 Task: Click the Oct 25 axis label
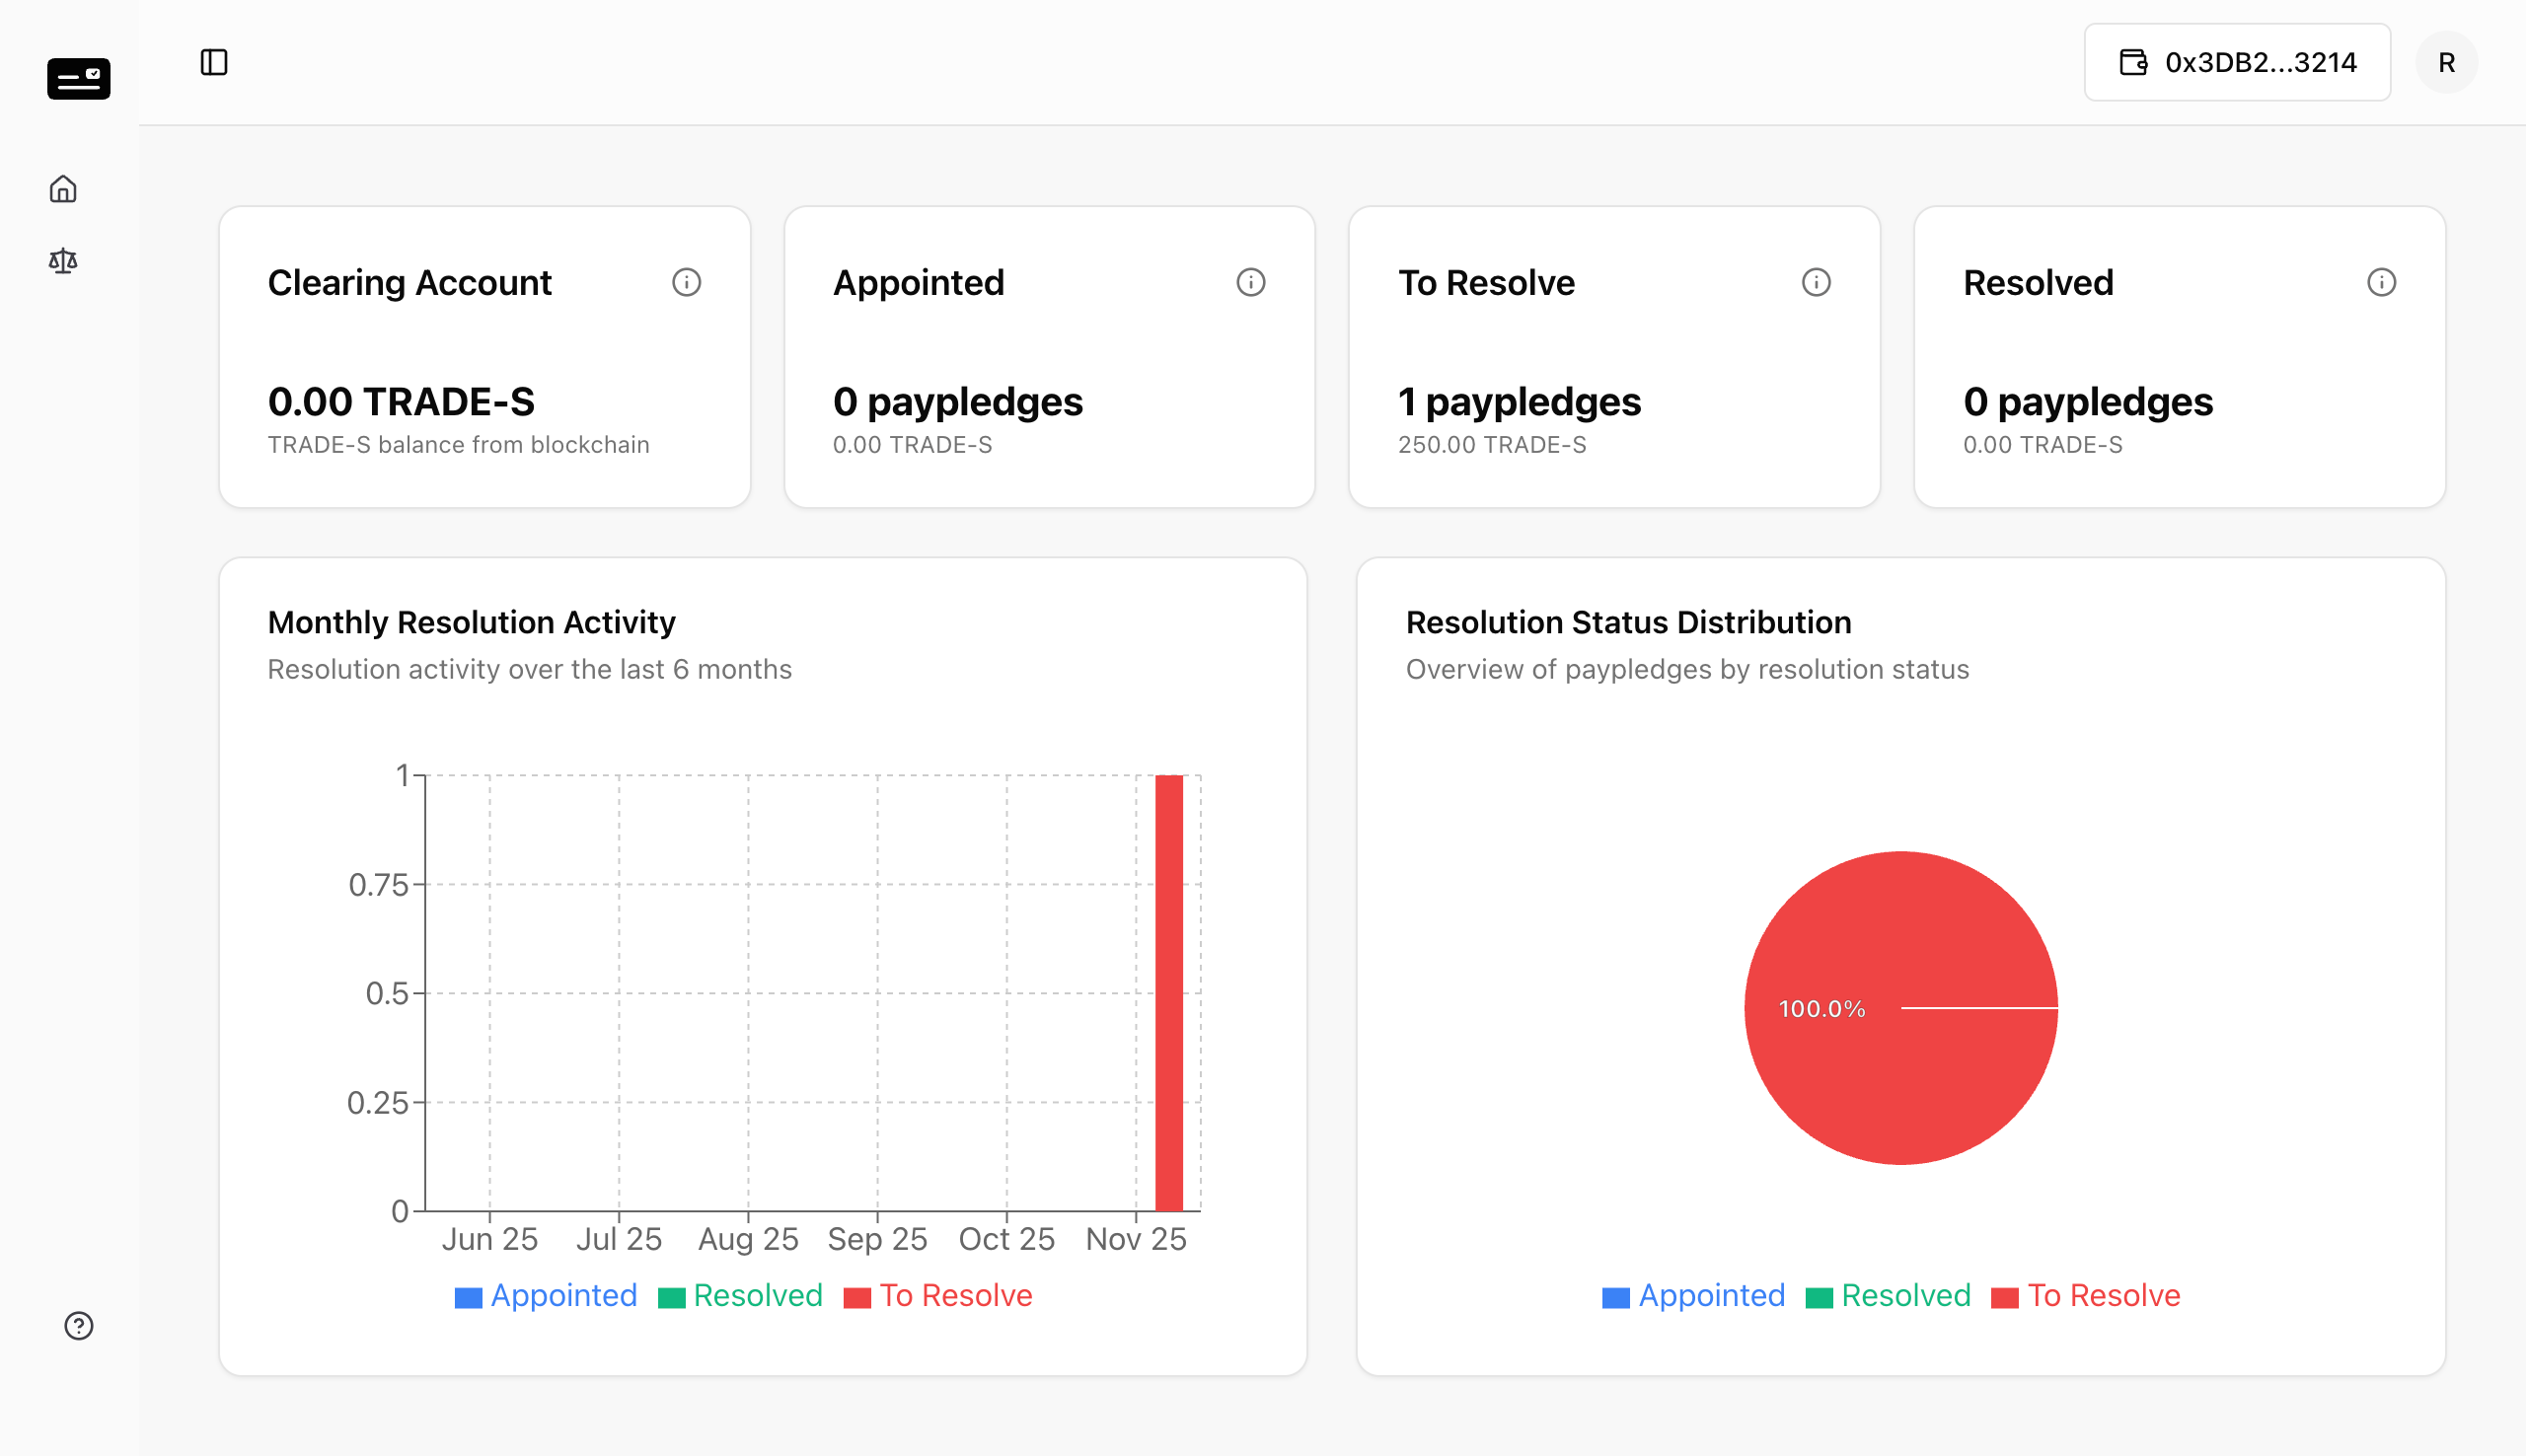(1006, 1239)
